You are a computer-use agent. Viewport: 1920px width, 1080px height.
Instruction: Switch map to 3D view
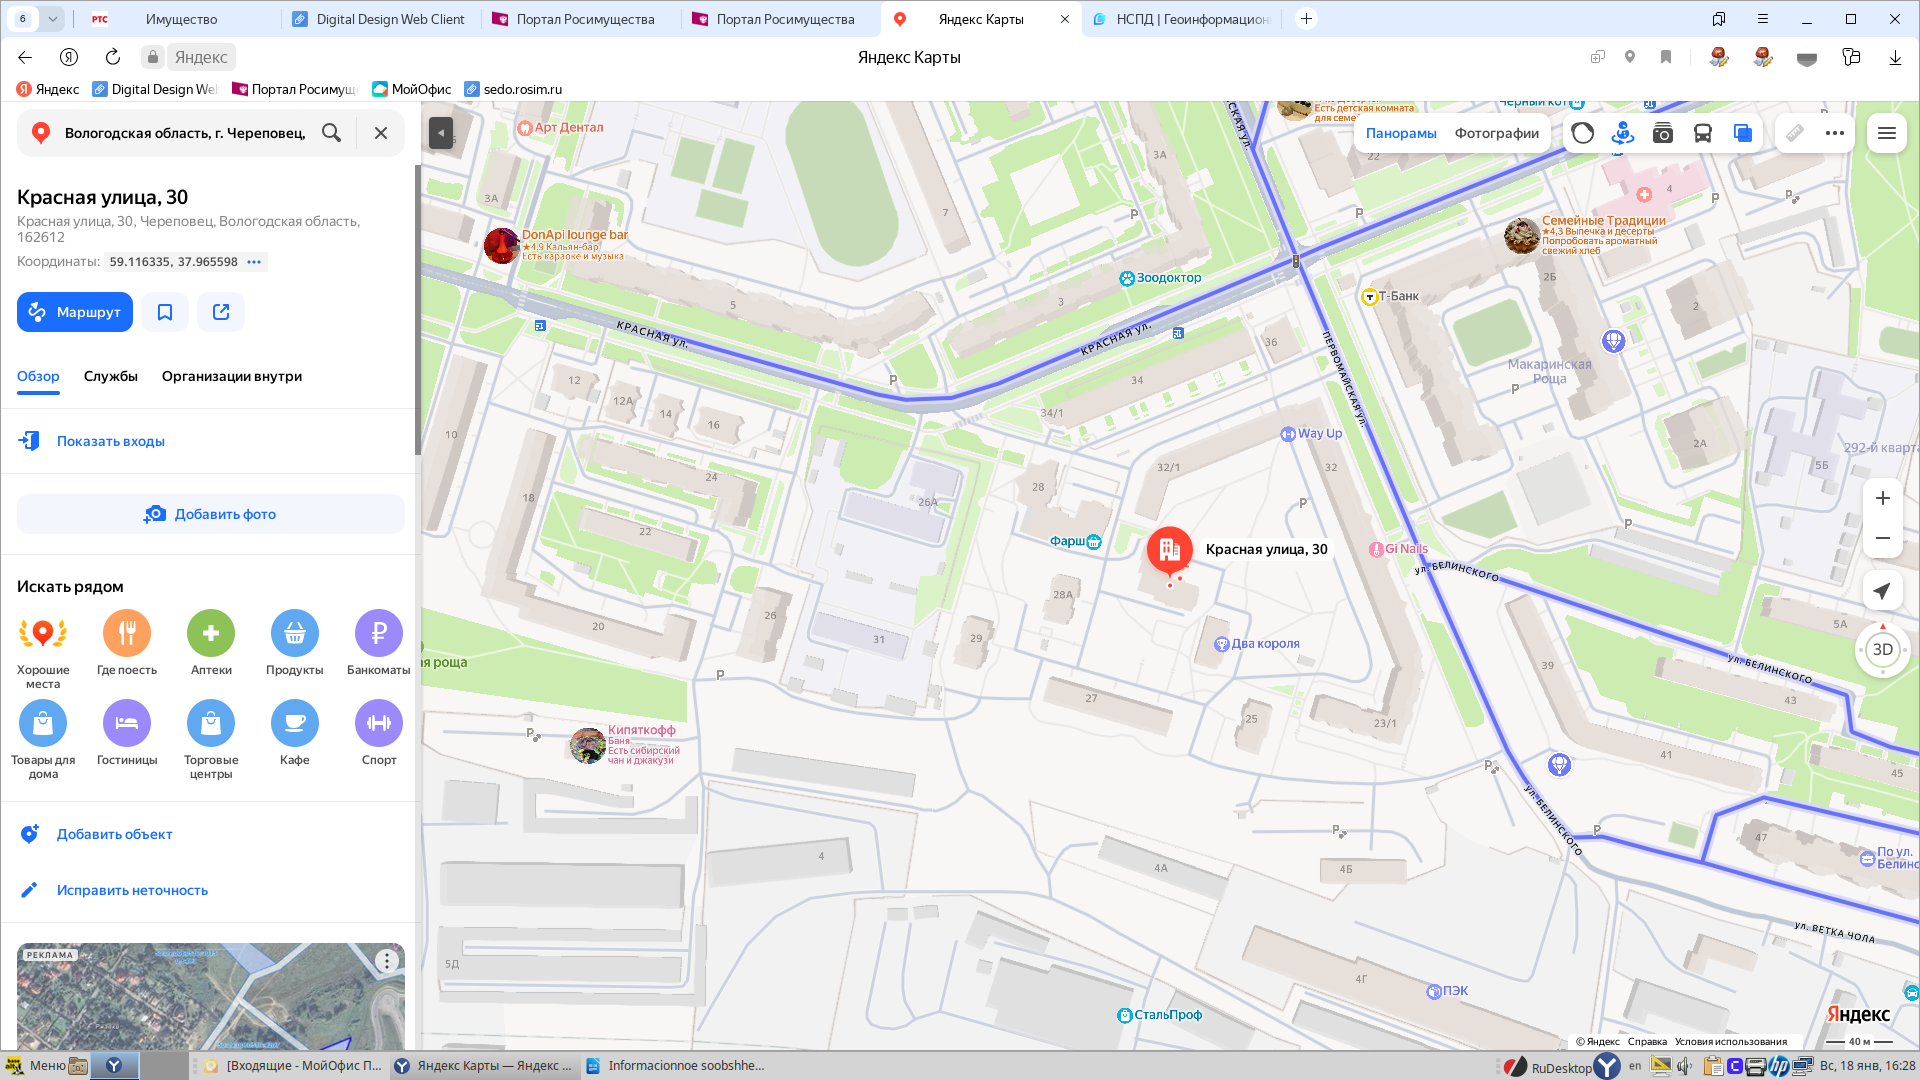click(x=1882, y=649)
